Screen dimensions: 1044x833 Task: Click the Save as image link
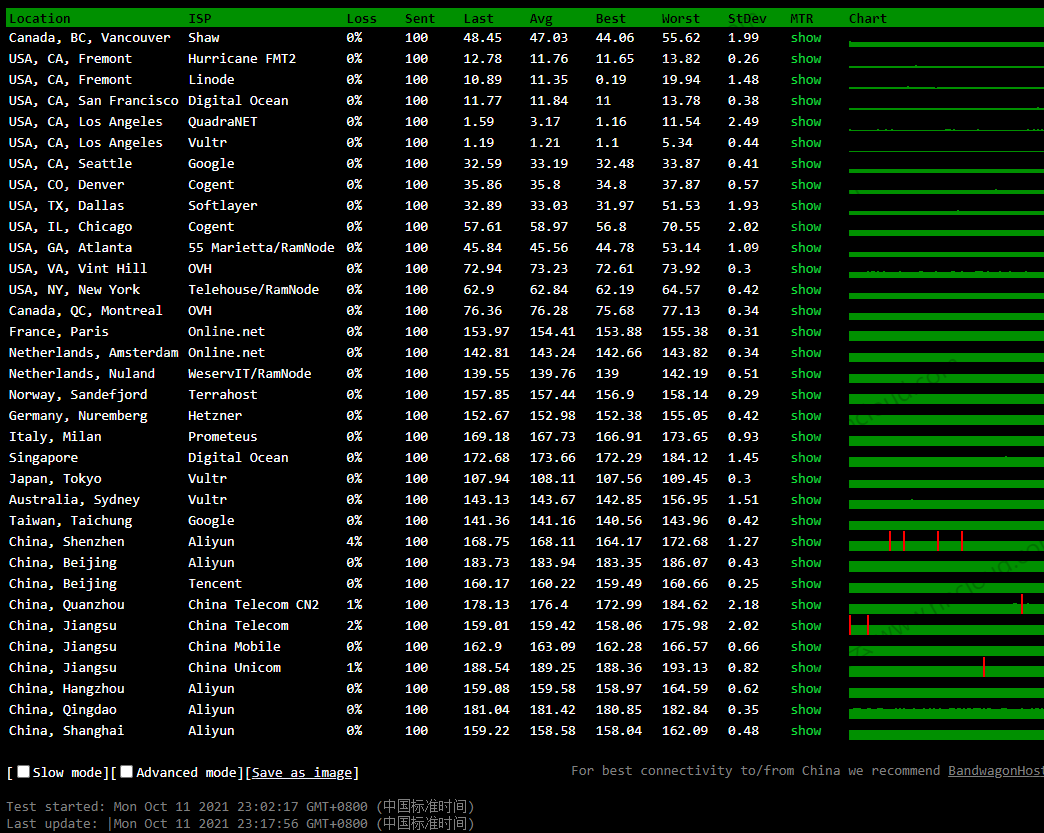point(302,772)
